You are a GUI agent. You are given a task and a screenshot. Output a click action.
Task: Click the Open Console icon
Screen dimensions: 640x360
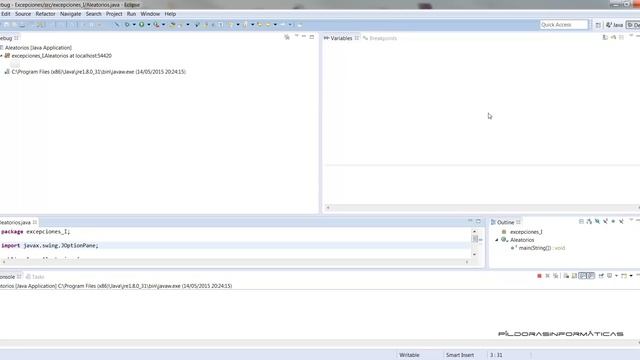click(624, 276)
